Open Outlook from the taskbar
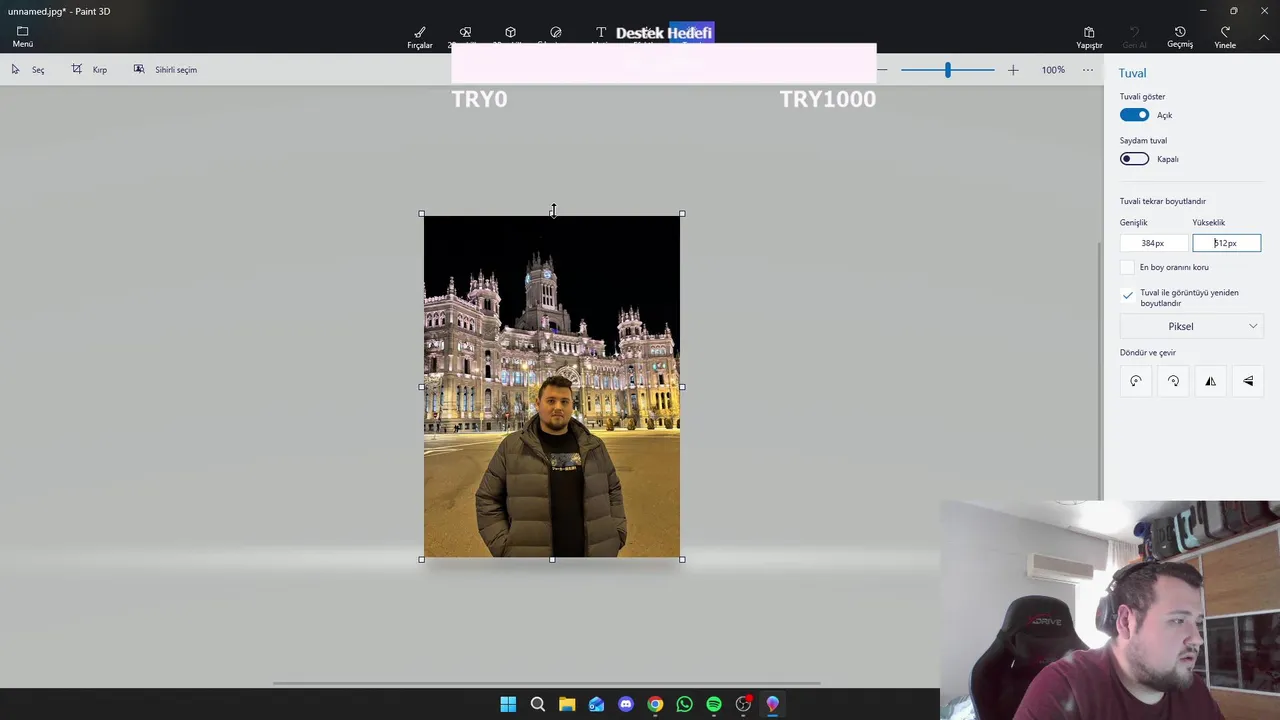This screenshot has height=720, width=1280. tap(596, 704)
